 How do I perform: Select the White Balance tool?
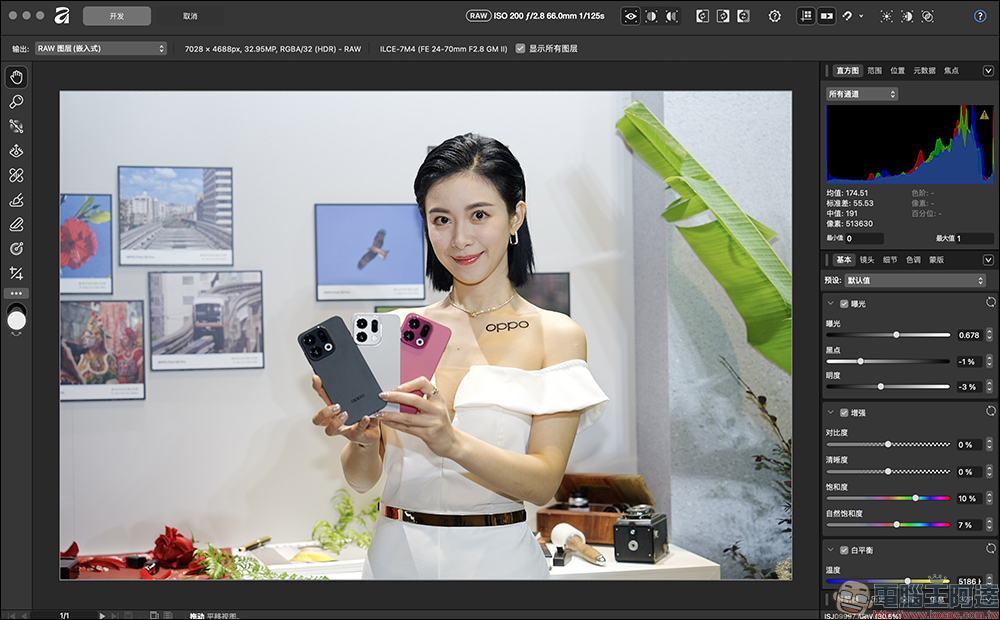coord(16,126)
